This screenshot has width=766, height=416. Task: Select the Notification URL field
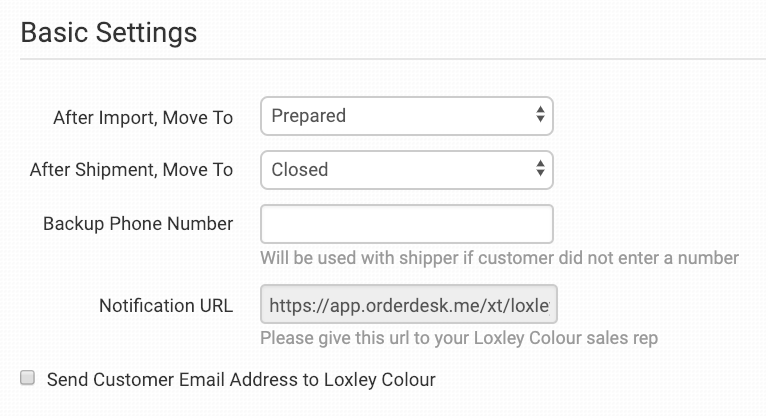(406, 306)
